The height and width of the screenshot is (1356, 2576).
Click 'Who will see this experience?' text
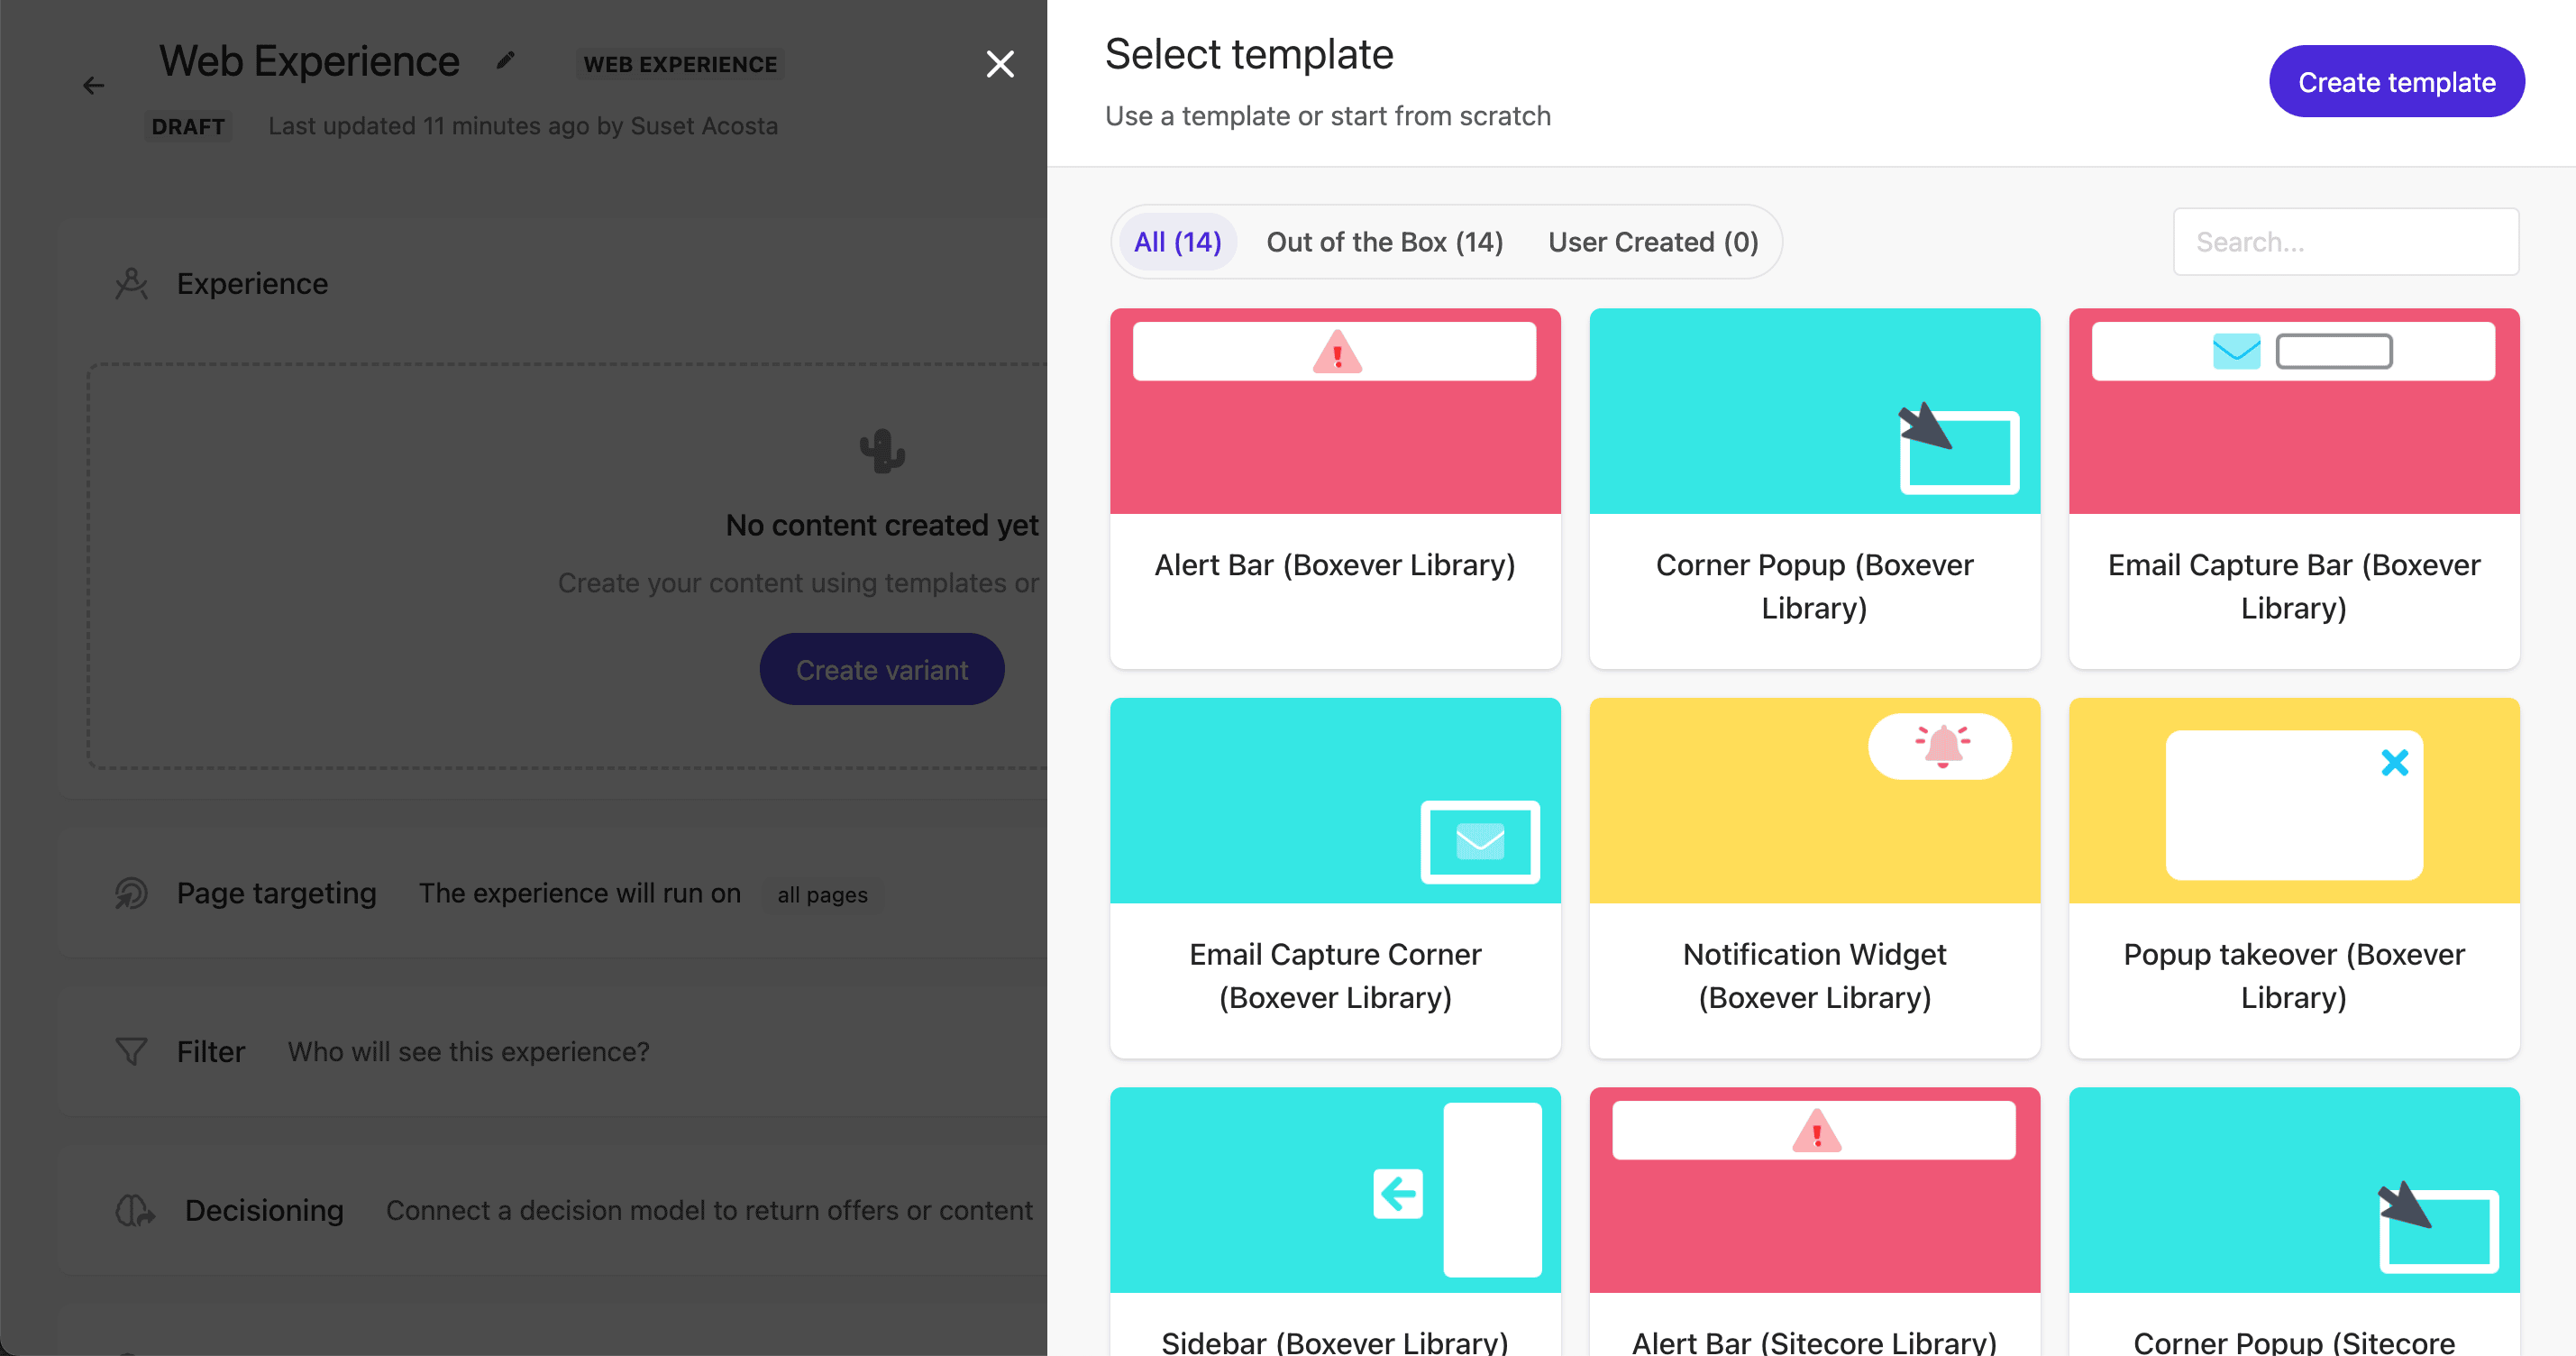point(468,1051)
